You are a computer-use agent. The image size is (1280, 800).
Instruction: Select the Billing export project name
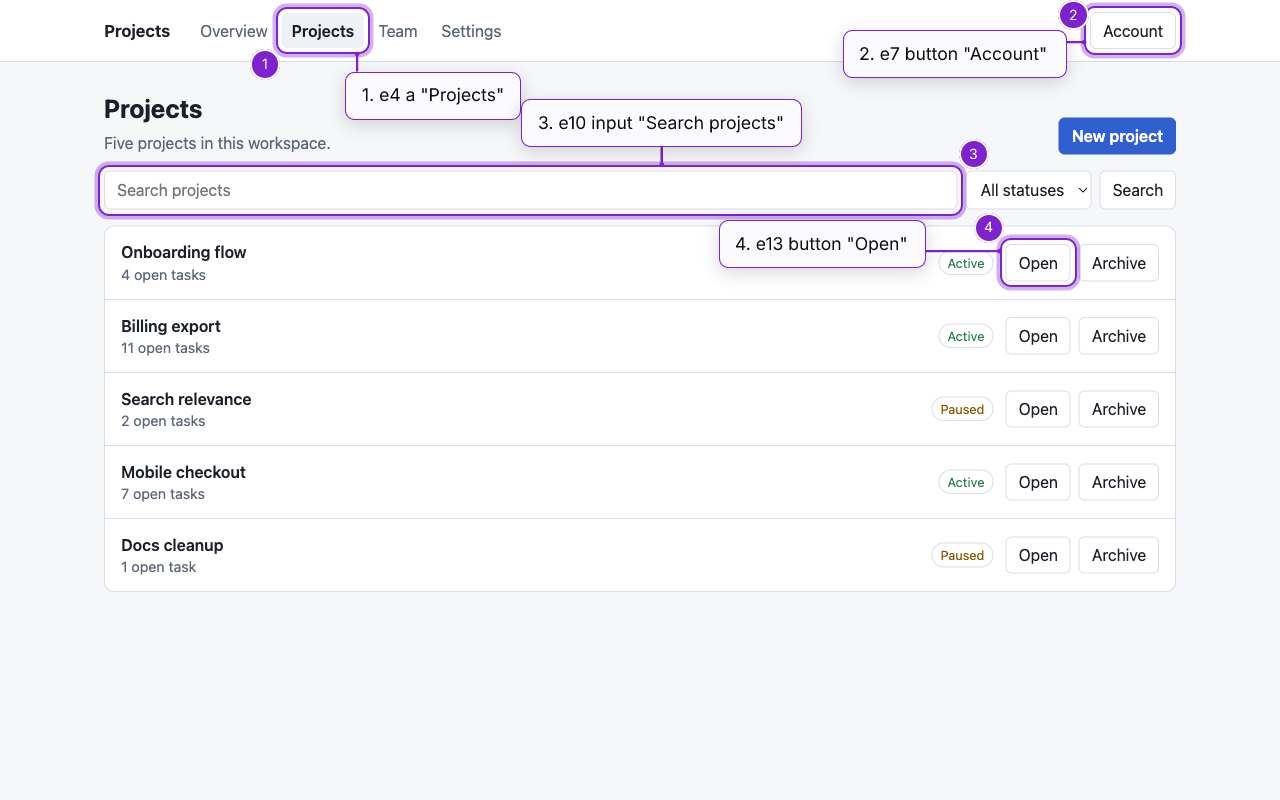[171, 326]
